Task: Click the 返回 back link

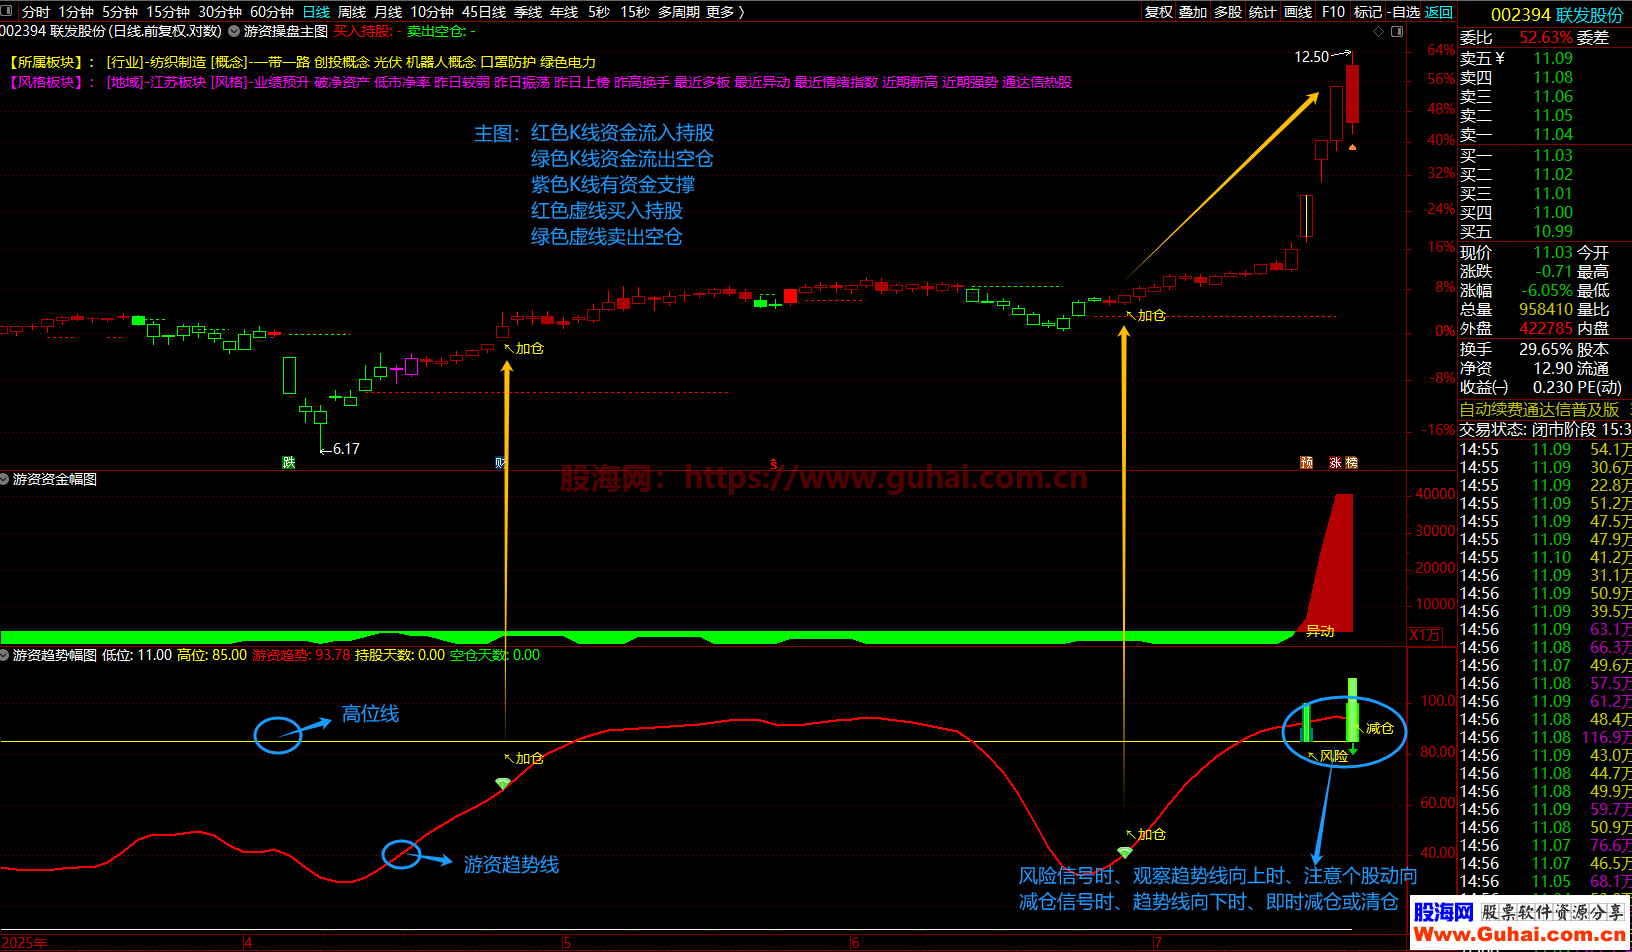Action: click(x=1439, y=12)
